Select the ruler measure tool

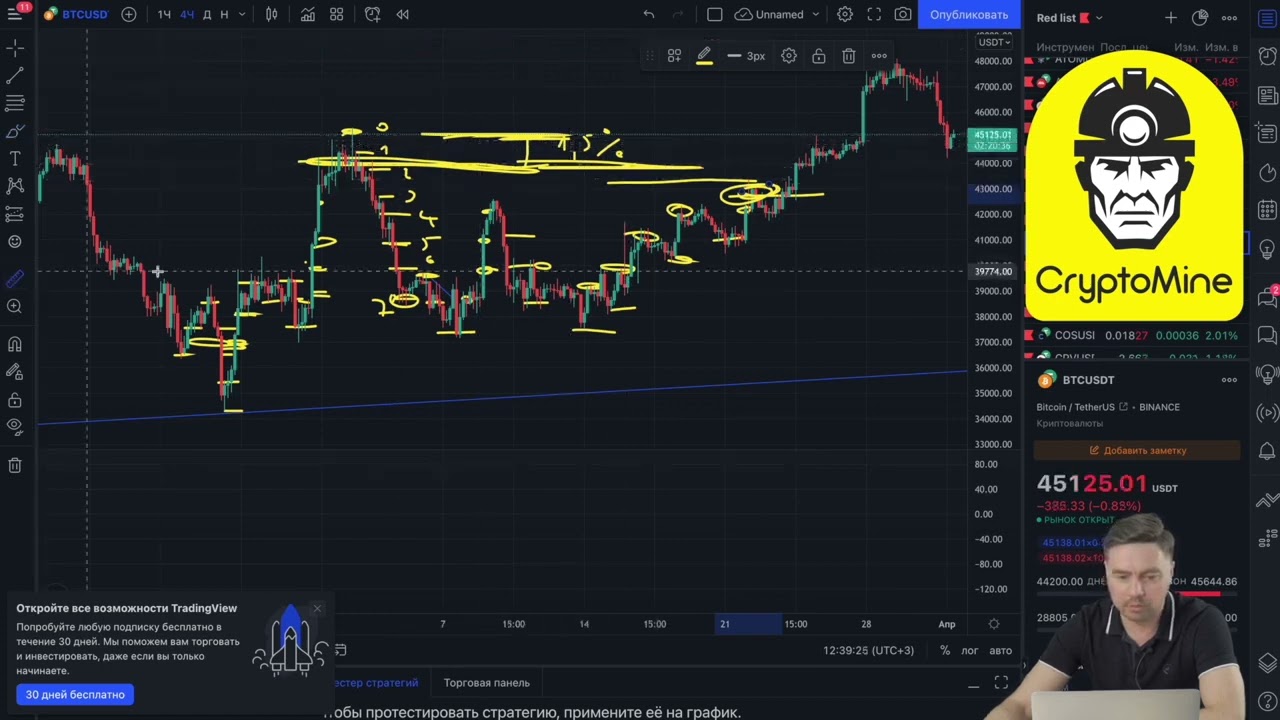tap(15, 278)
